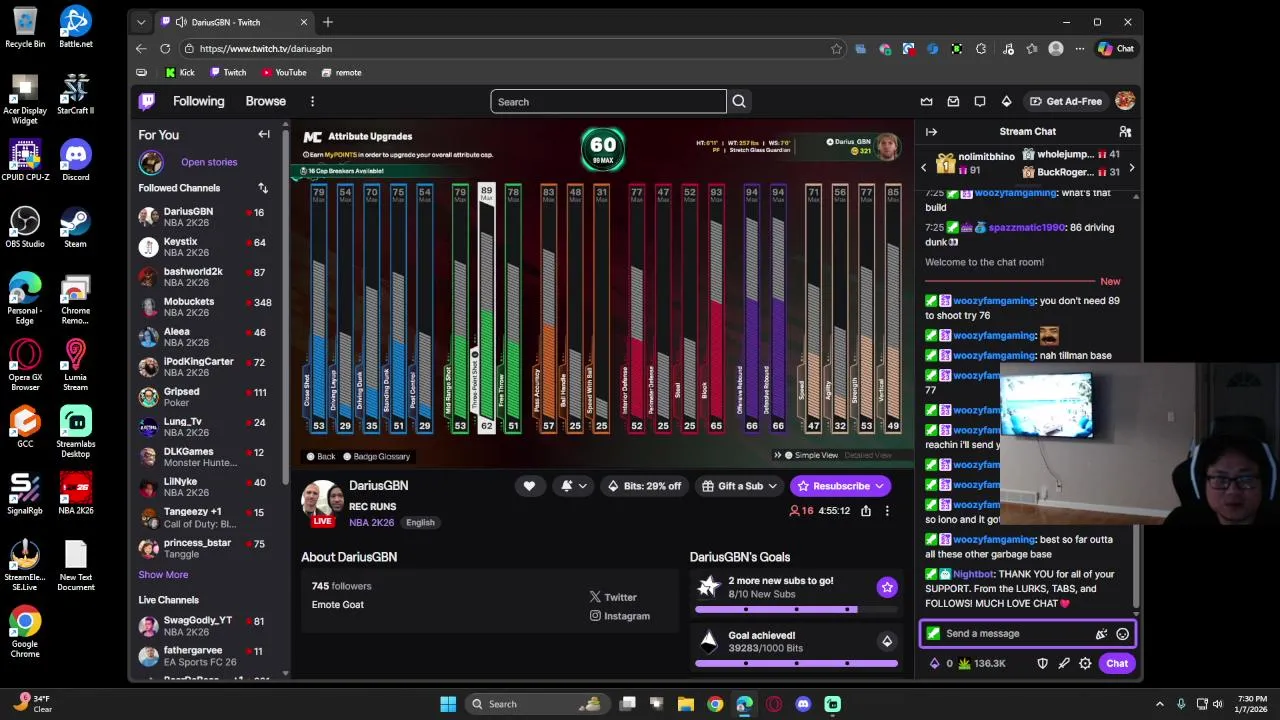1280x720 pixels.
Task: Sort Followed Channels with arrows icon
Action: [263, 188]
